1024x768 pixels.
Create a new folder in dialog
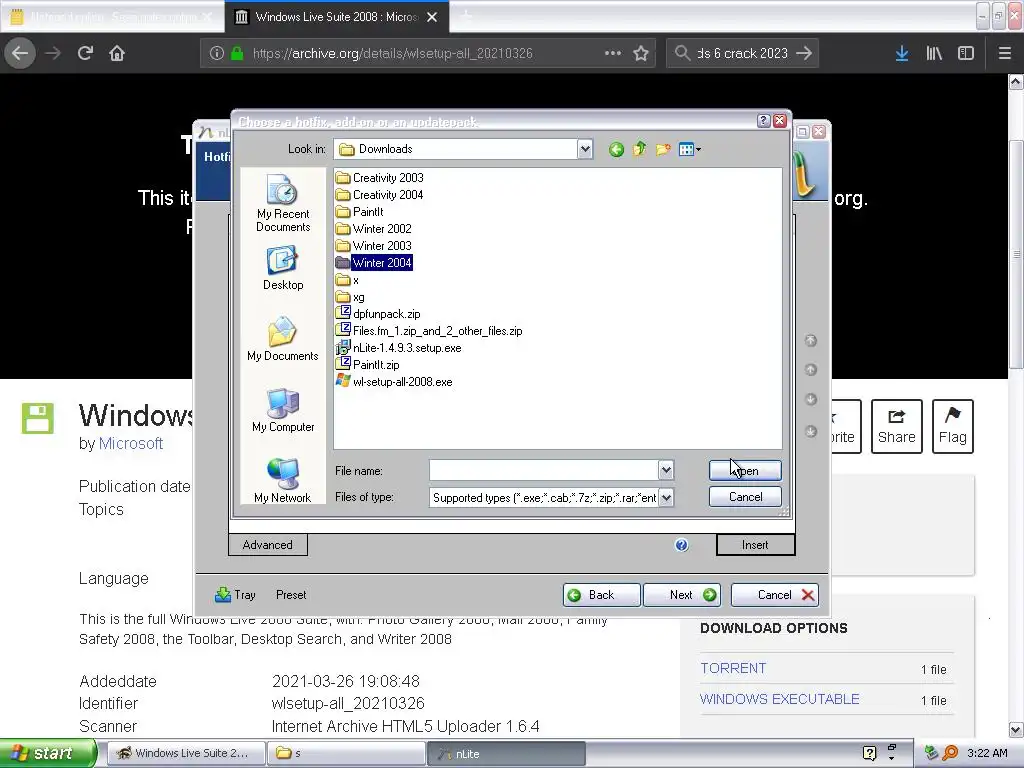pos(663,150)
